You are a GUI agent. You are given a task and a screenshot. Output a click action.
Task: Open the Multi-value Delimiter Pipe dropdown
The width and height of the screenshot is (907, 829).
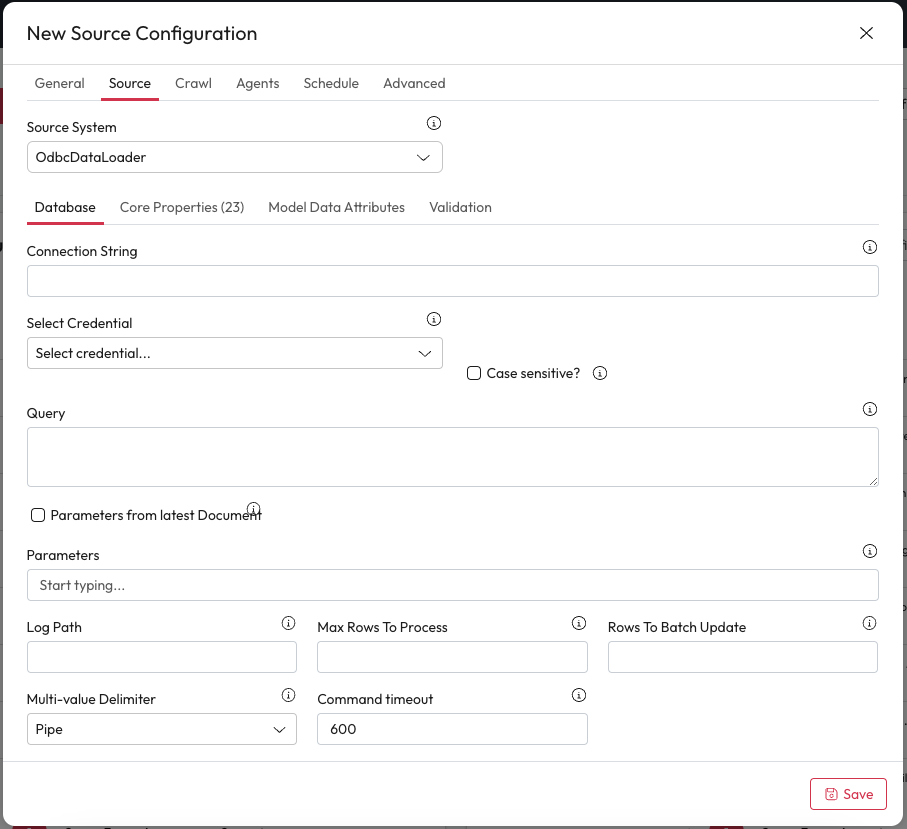pyautogui.click(x=161, y=729)
